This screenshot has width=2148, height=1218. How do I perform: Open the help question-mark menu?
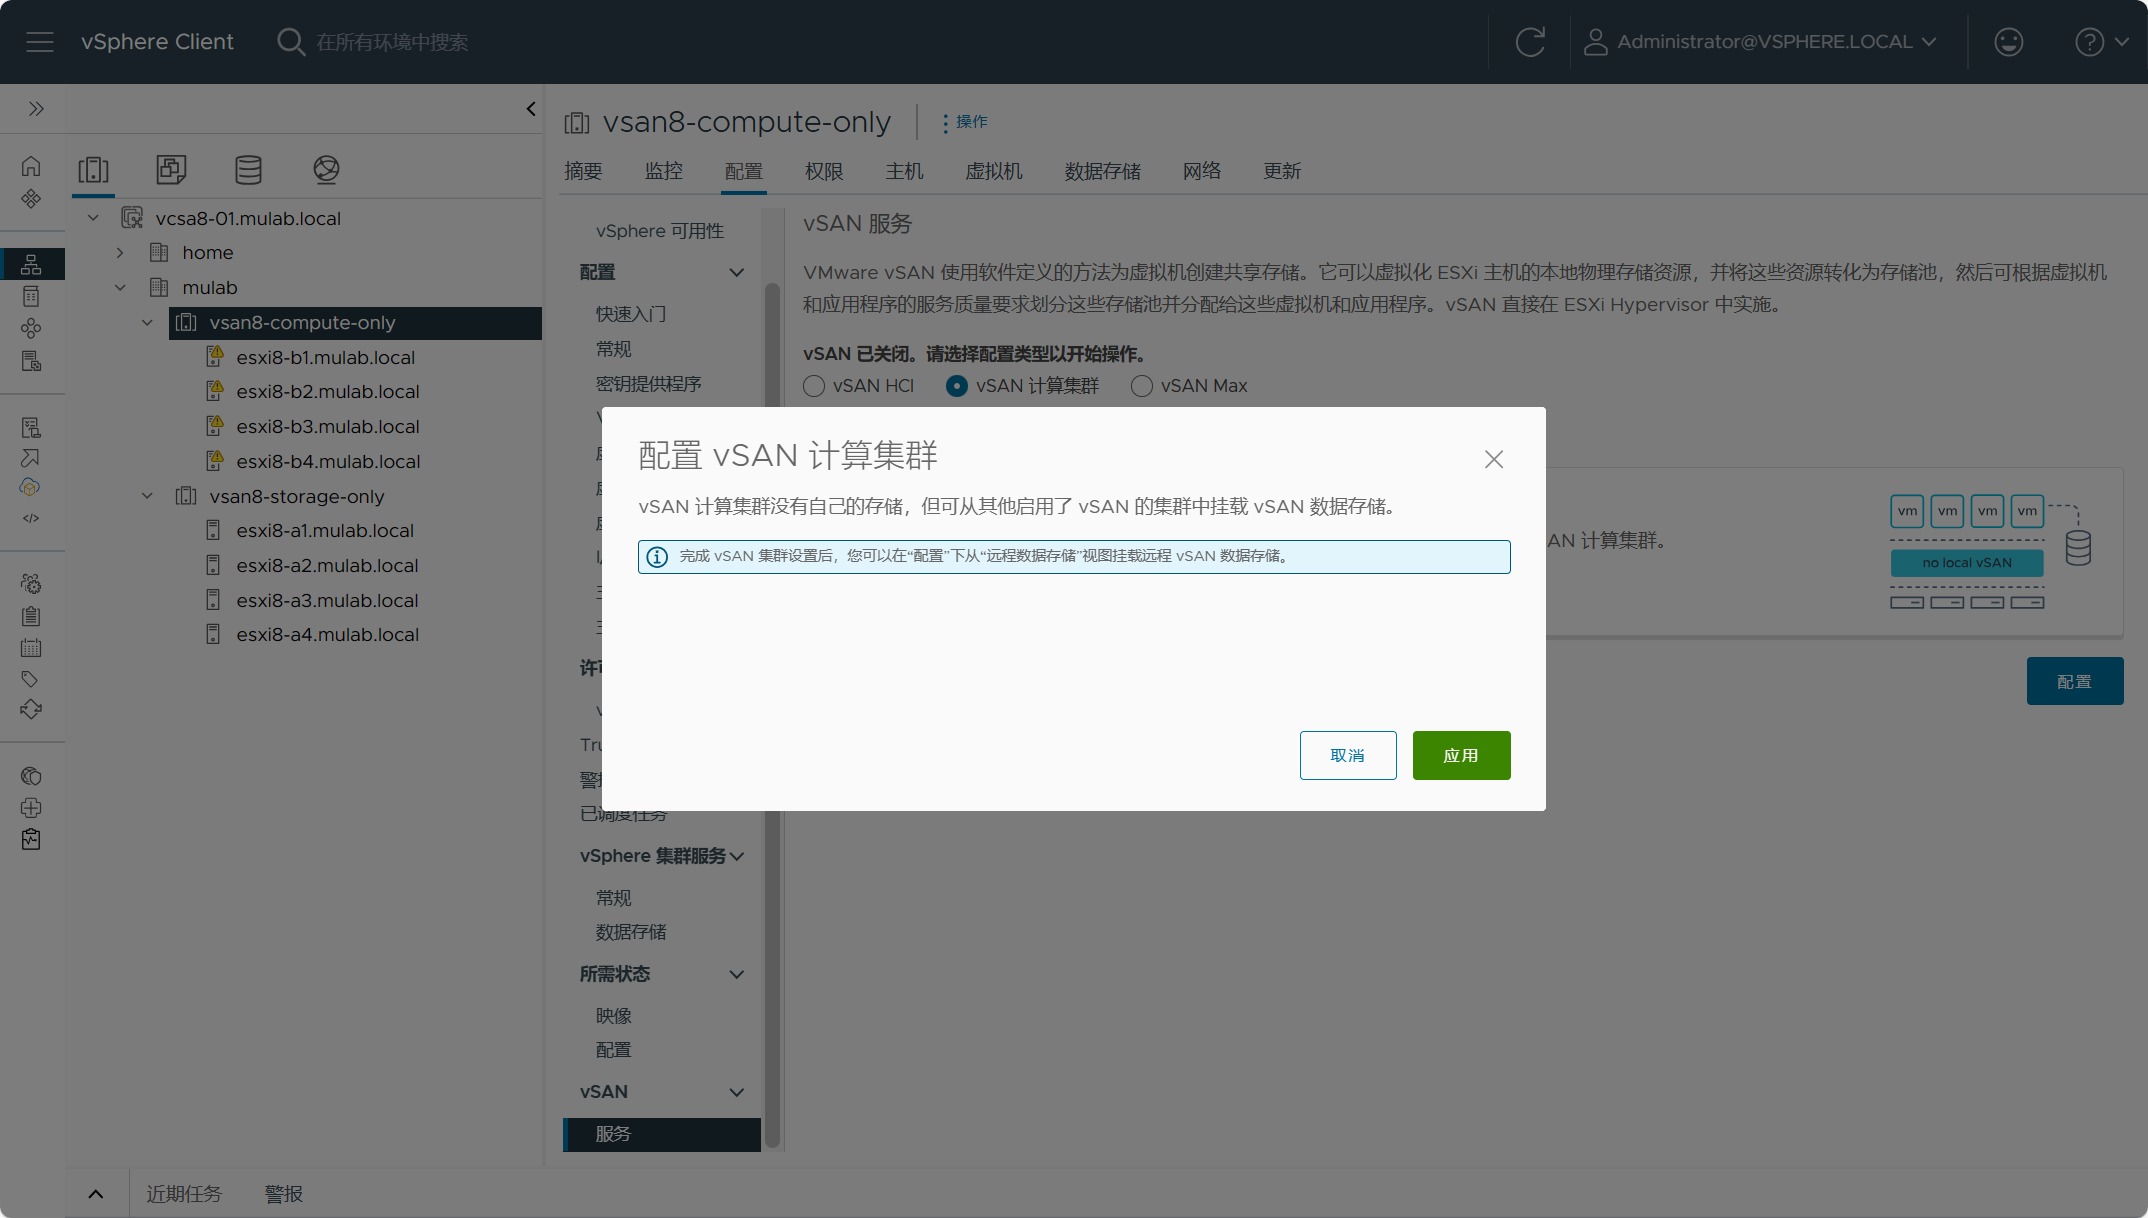(2101, 42)
